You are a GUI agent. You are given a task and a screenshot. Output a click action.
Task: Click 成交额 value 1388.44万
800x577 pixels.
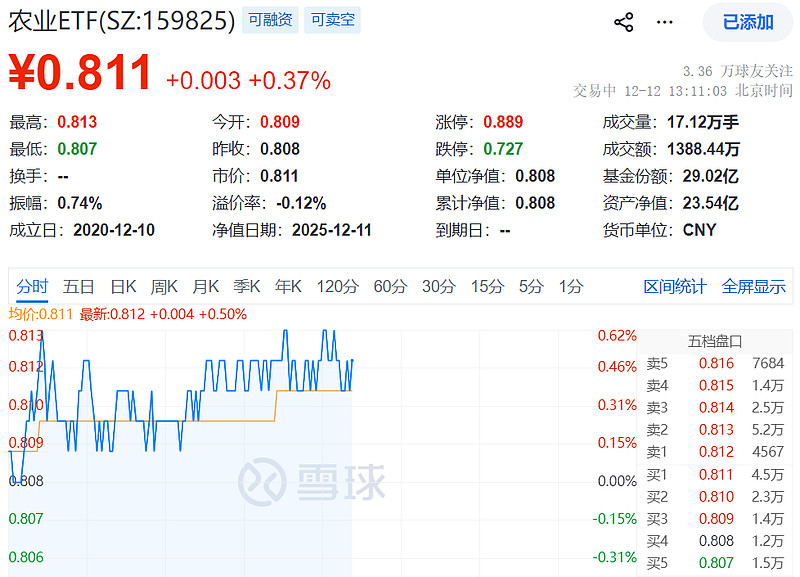point(703,149)
